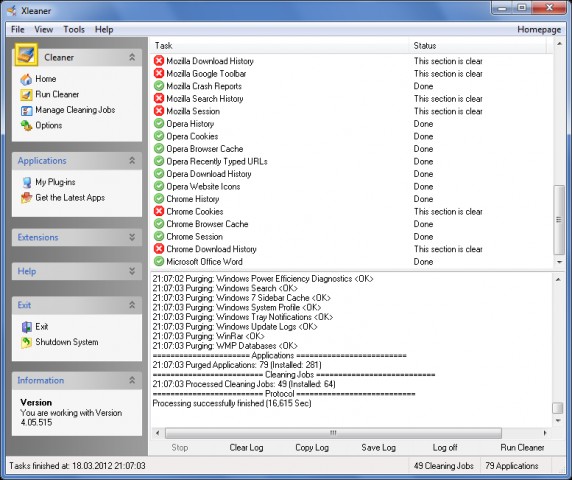Screen dimensions: 572x480
Task: Collapse the Cleaner sidebar panel
Action: point(132,57)
